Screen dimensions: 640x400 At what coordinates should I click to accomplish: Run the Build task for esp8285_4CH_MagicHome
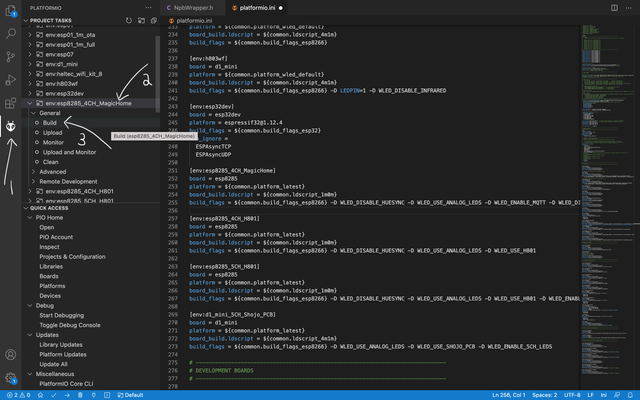click(x=50, y=123)
